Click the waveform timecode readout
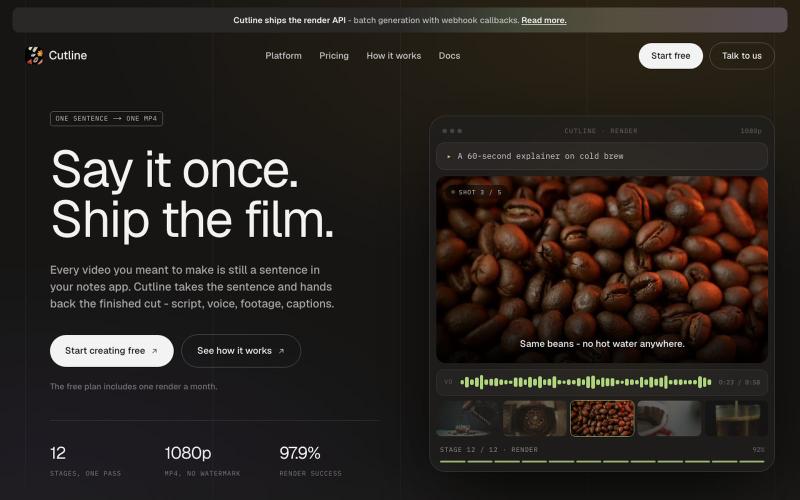The width and height of the screenshot is (800, 500). 739,382
